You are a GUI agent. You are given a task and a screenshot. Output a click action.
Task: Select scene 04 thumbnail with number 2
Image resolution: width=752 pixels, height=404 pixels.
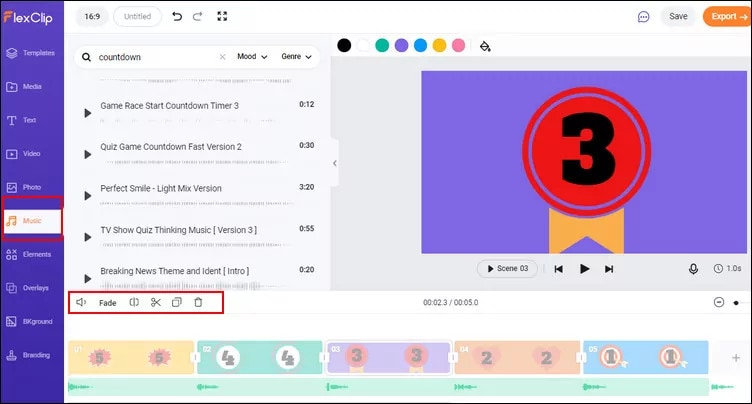tap(517, 357)
